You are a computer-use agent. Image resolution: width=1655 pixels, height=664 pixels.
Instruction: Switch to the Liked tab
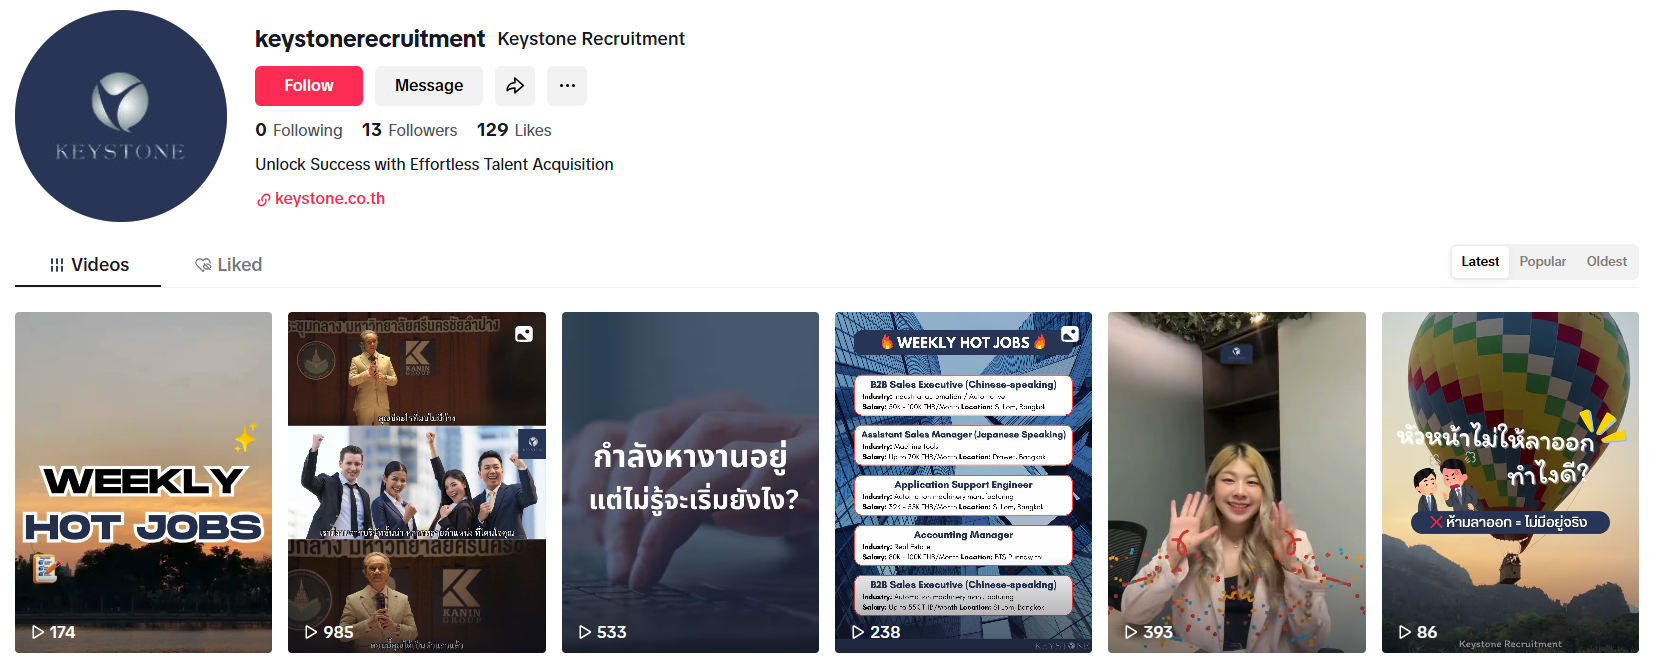[228, 265]
